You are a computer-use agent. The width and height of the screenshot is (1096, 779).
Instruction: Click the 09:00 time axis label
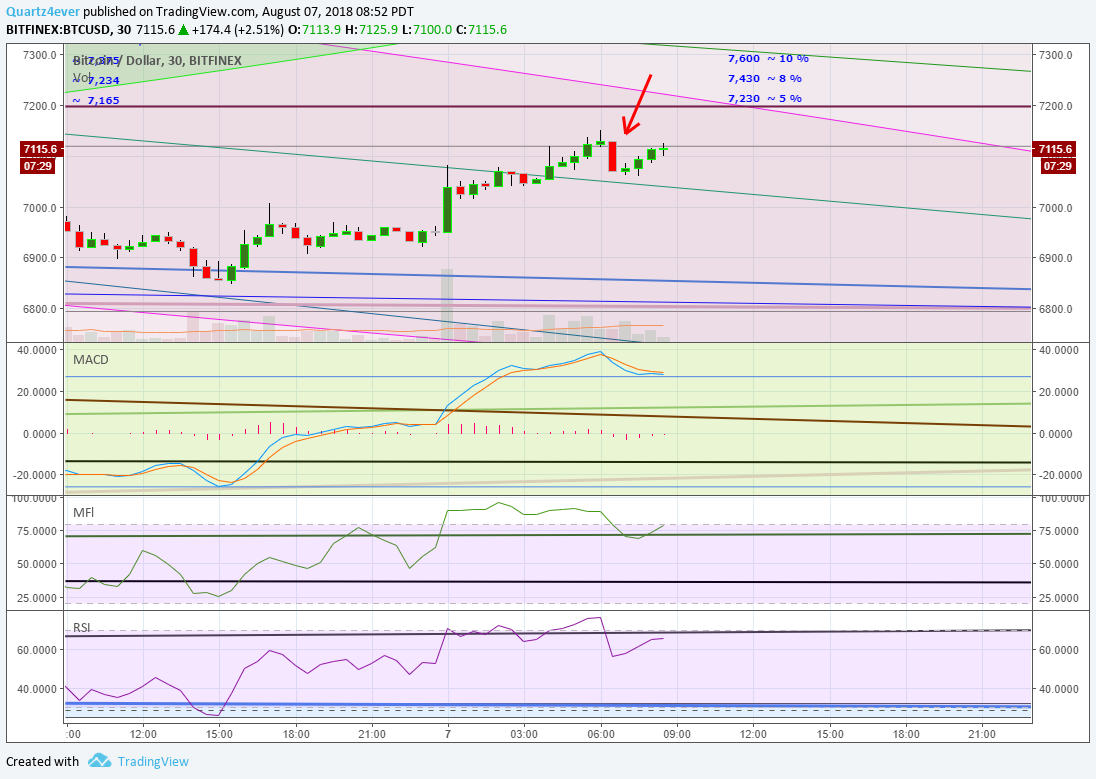coord(677,734)
